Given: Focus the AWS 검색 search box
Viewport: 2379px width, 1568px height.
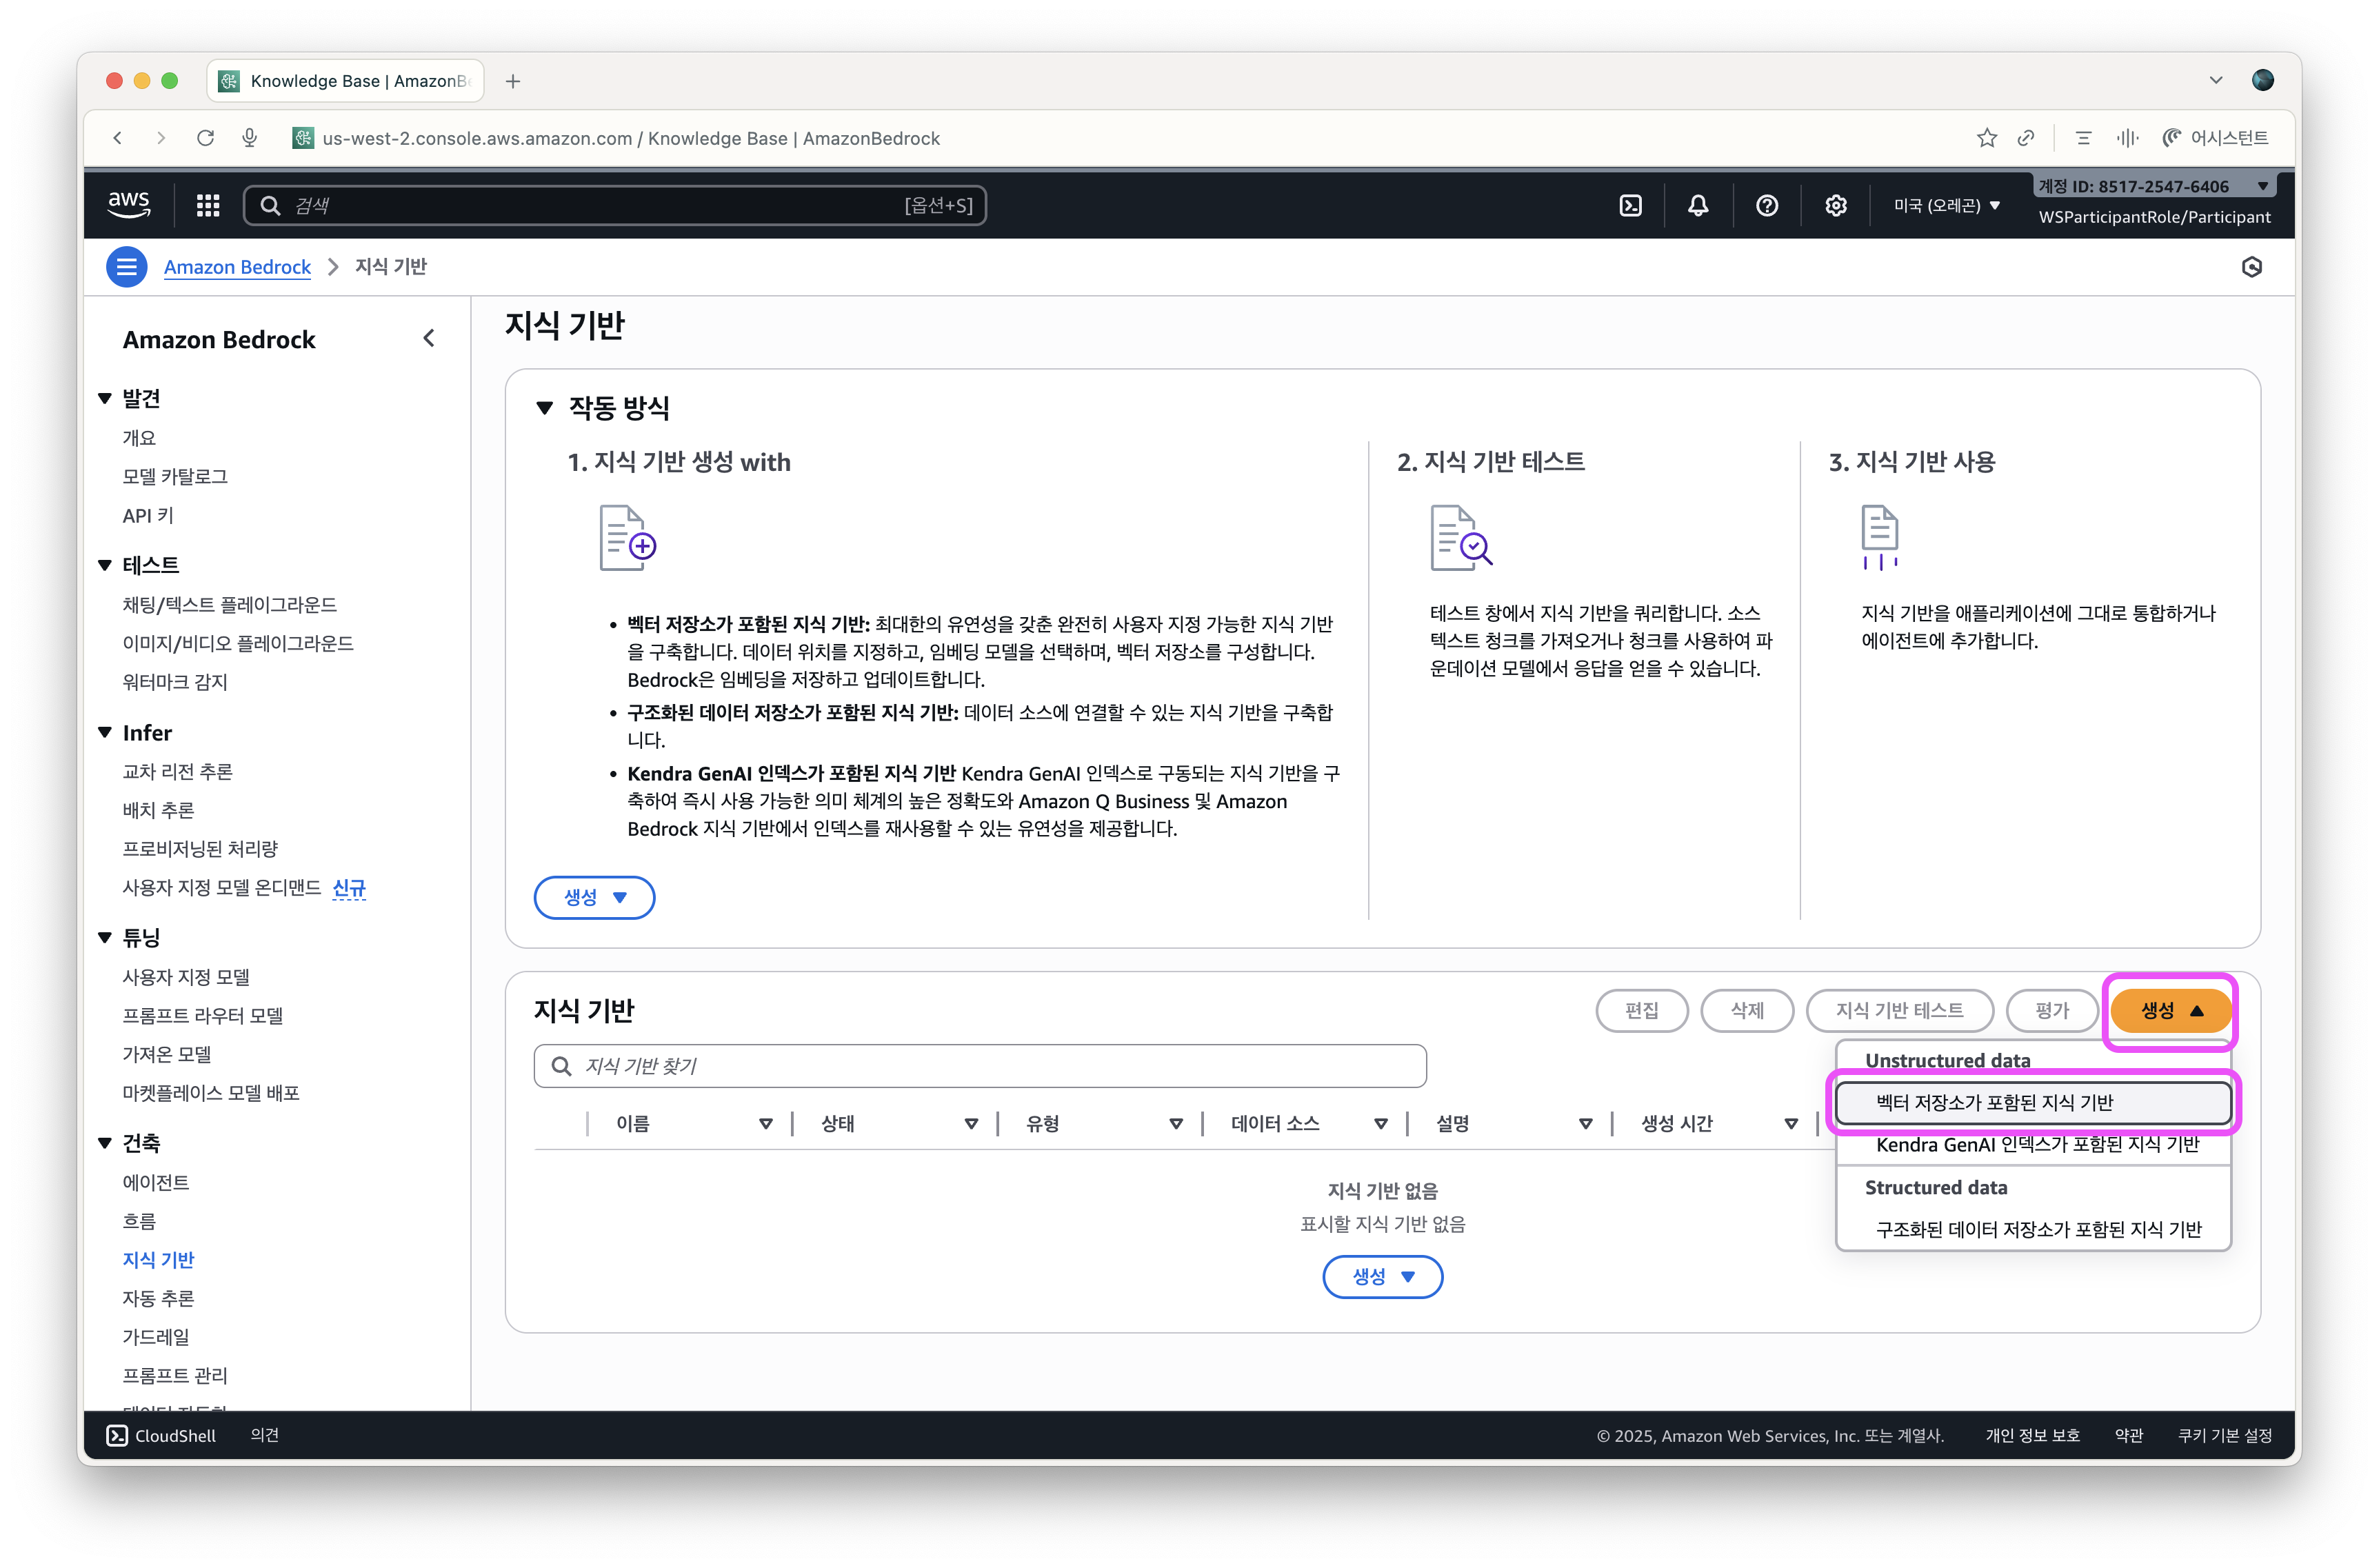Looking at the screenshot, I should [615, 205].
